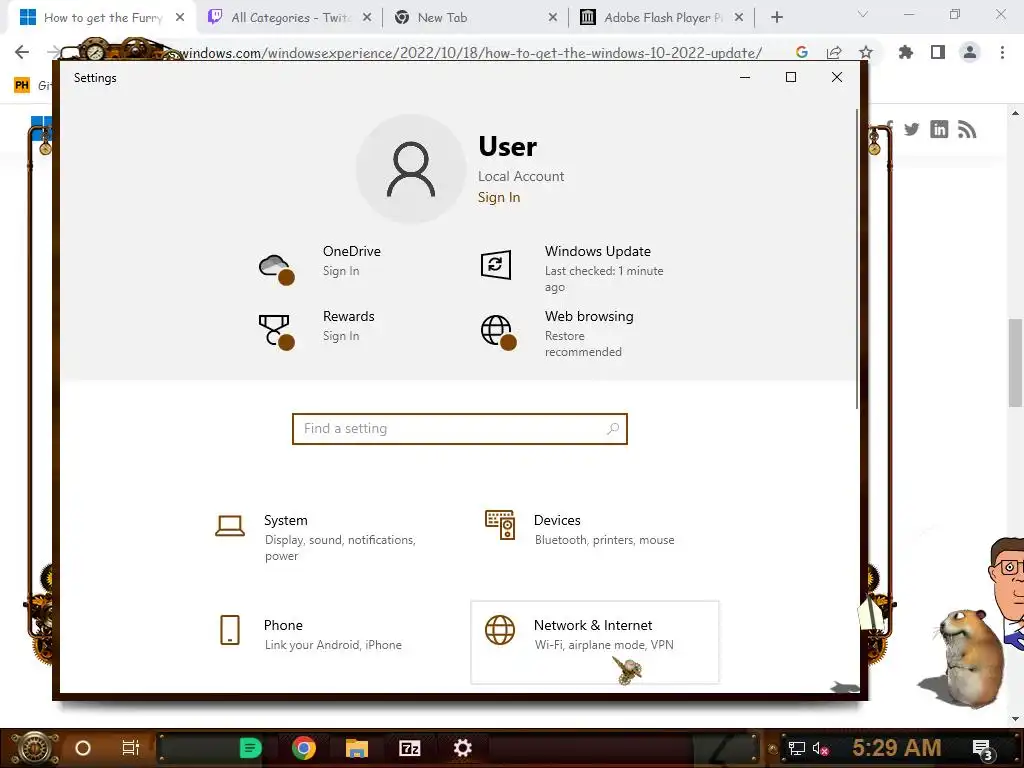Go back in Chrome with the back arrow

click(x=22, y=52)
